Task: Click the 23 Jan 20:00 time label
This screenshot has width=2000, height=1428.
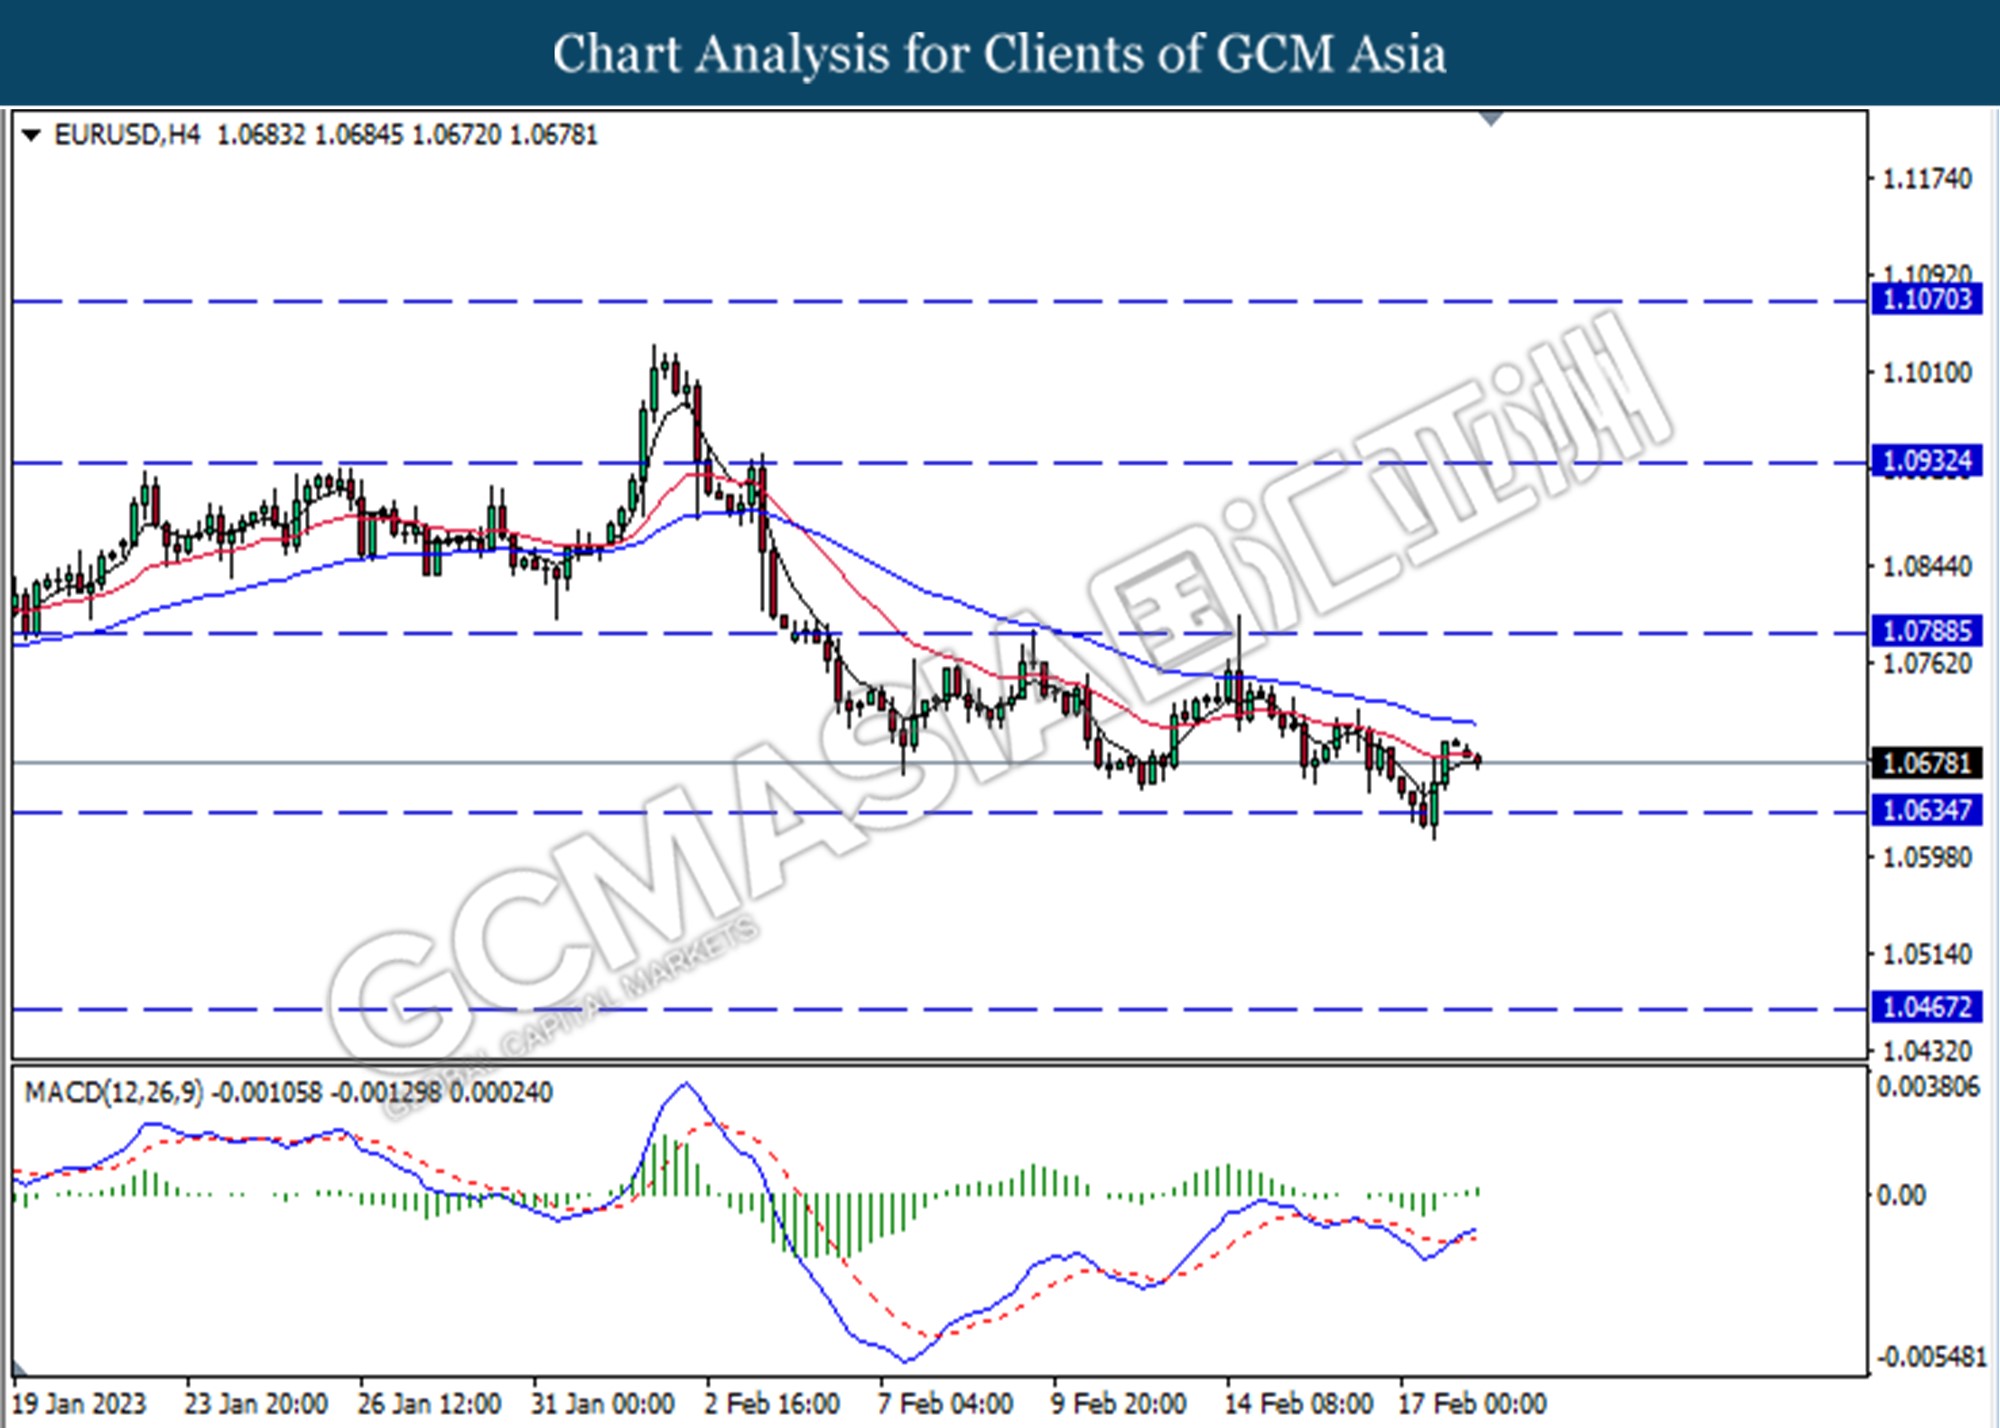Action: [256, 1404]
